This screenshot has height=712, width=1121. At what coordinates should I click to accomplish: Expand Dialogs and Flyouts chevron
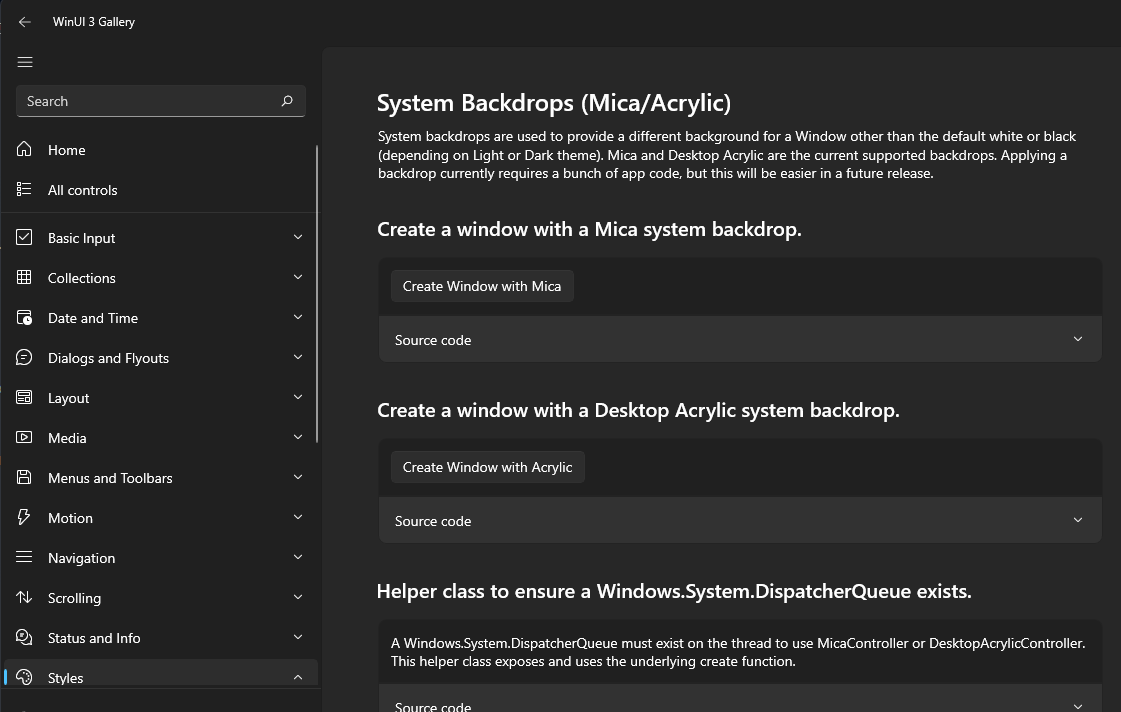[x=298, y=357]
